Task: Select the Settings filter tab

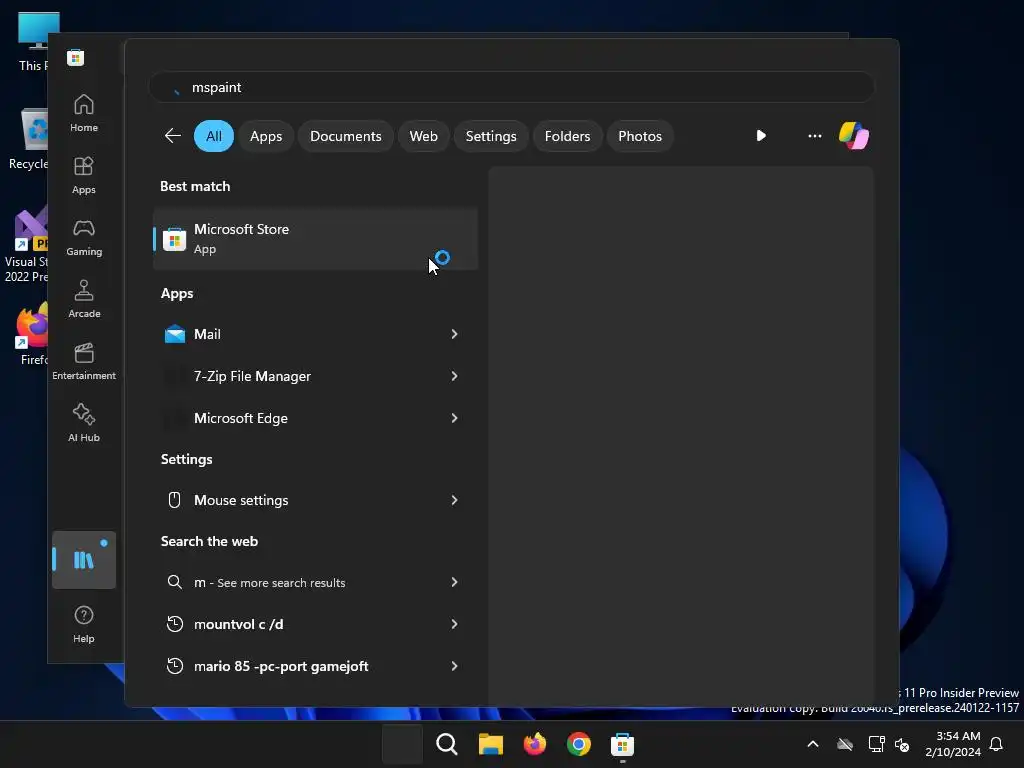Action: tap(491, 136)
